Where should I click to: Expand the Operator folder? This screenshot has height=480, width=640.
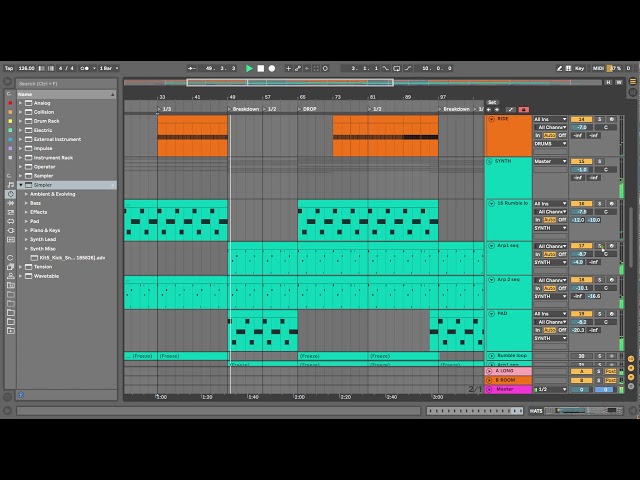[20, 167]
